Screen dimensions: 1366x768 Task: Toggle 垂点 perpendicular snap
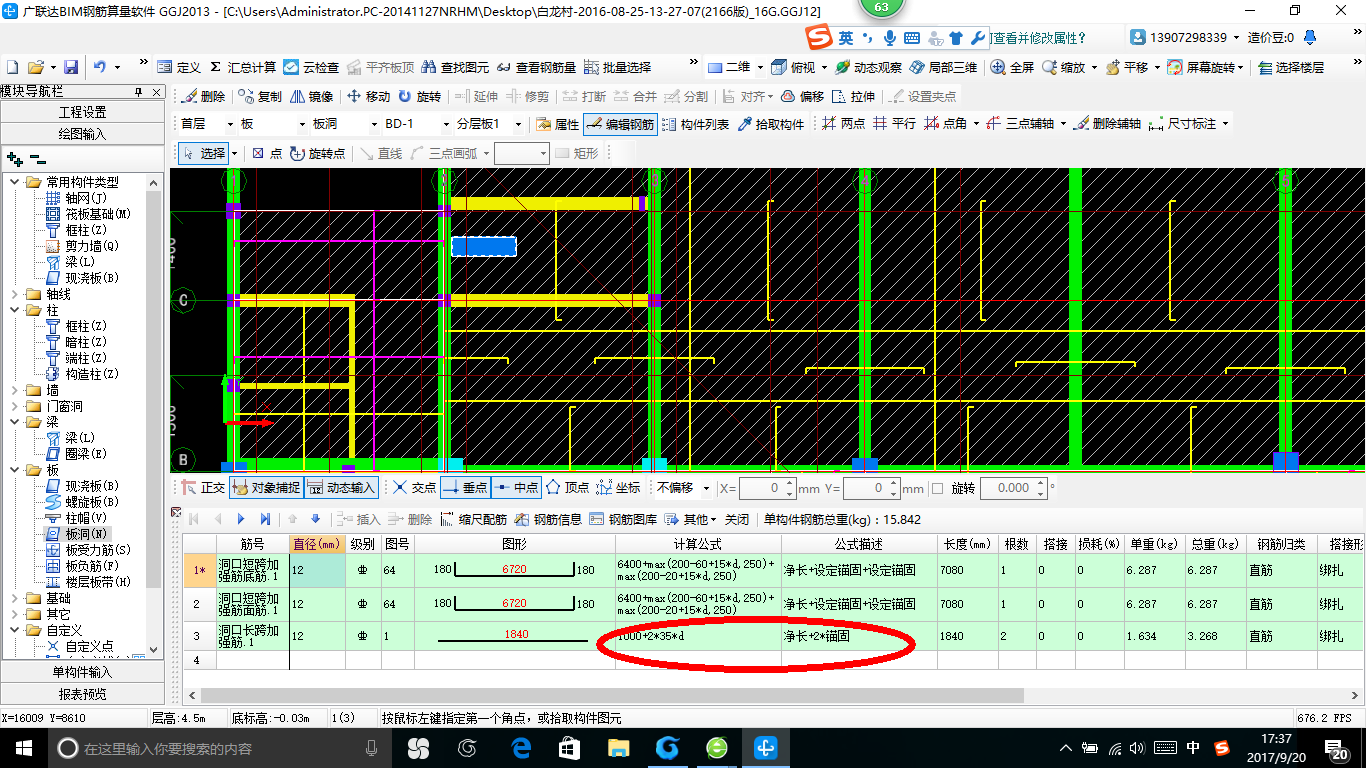click(x=465, y=488)
